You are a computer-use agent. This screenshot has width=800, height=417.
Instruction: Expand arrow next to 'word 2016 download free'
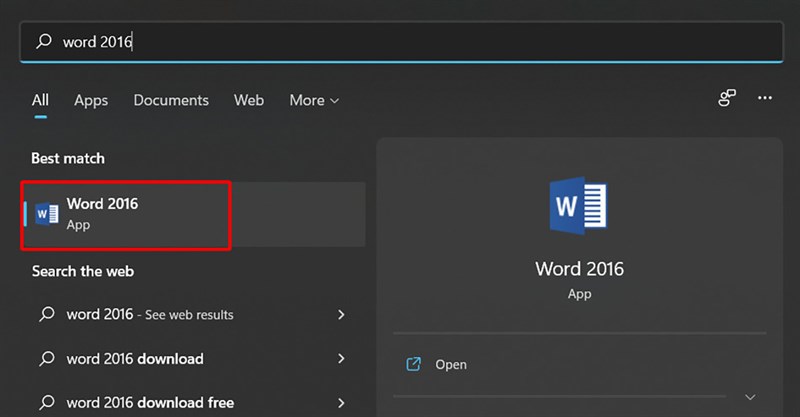[x=341, y=403]
